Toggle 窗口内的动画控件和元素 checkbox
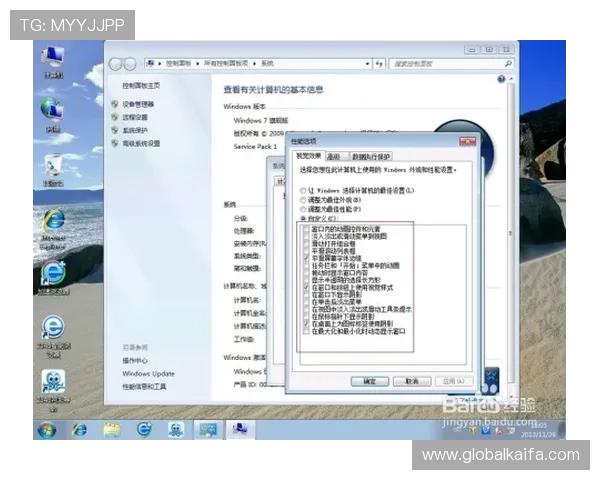Viewport: 600px width, 480px height. click(x=306, y=229)
